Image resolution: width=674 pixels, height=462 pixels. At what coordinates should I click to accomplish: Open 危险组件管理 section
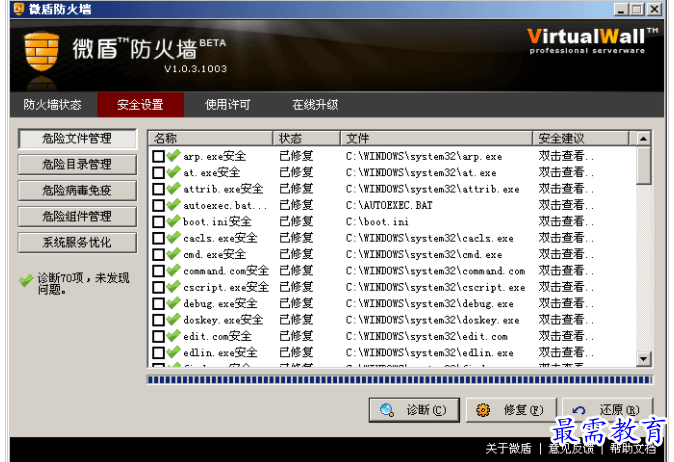77,216
